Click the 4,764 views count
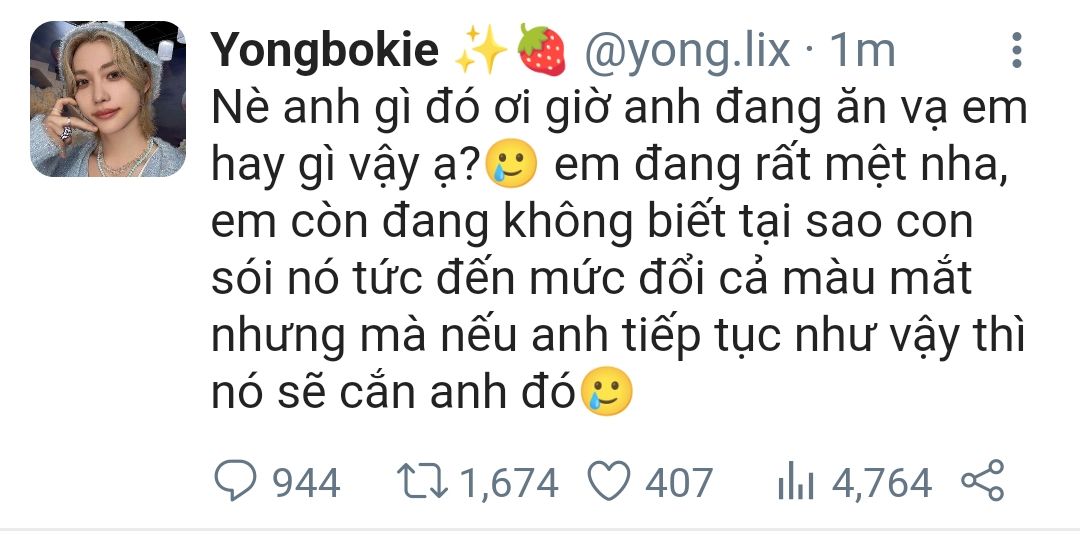 (882, 483)
